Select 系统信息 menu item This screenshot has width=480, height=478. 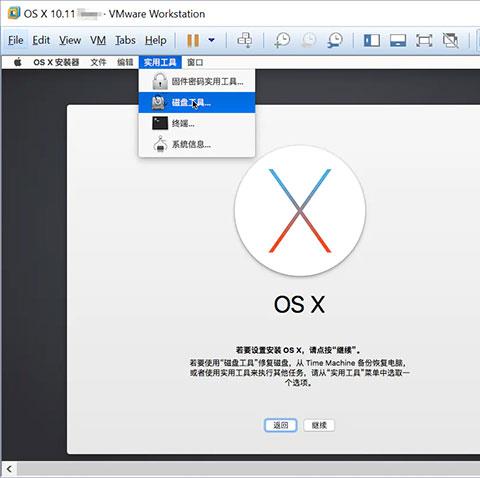197,144
